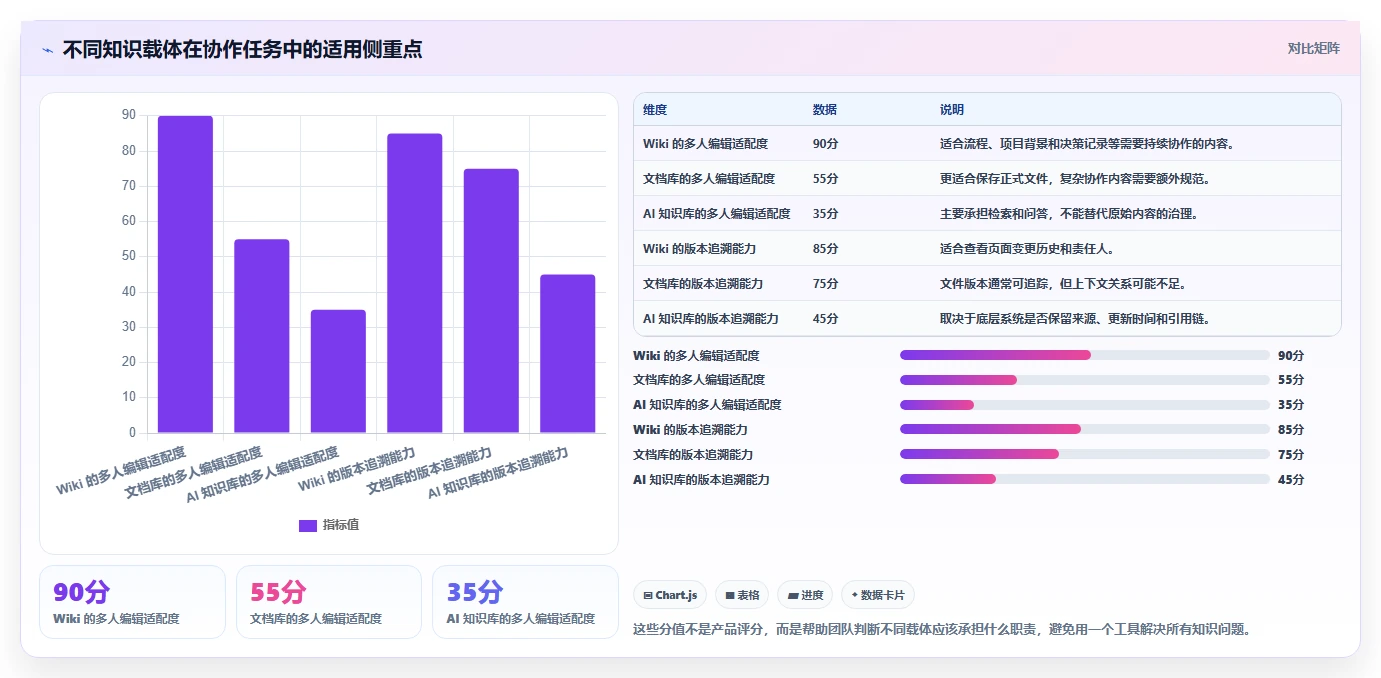The height and width of the screenshot is (678, 1381).
Task: Click the 指标值 legend label text
Action: (341, 525)
